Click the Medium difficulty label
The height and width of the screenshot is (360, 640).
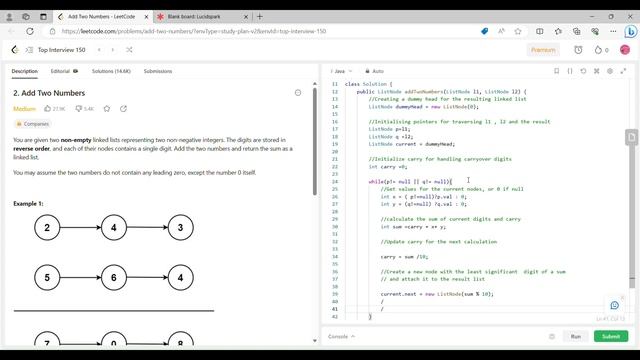[x=24, y=109]
